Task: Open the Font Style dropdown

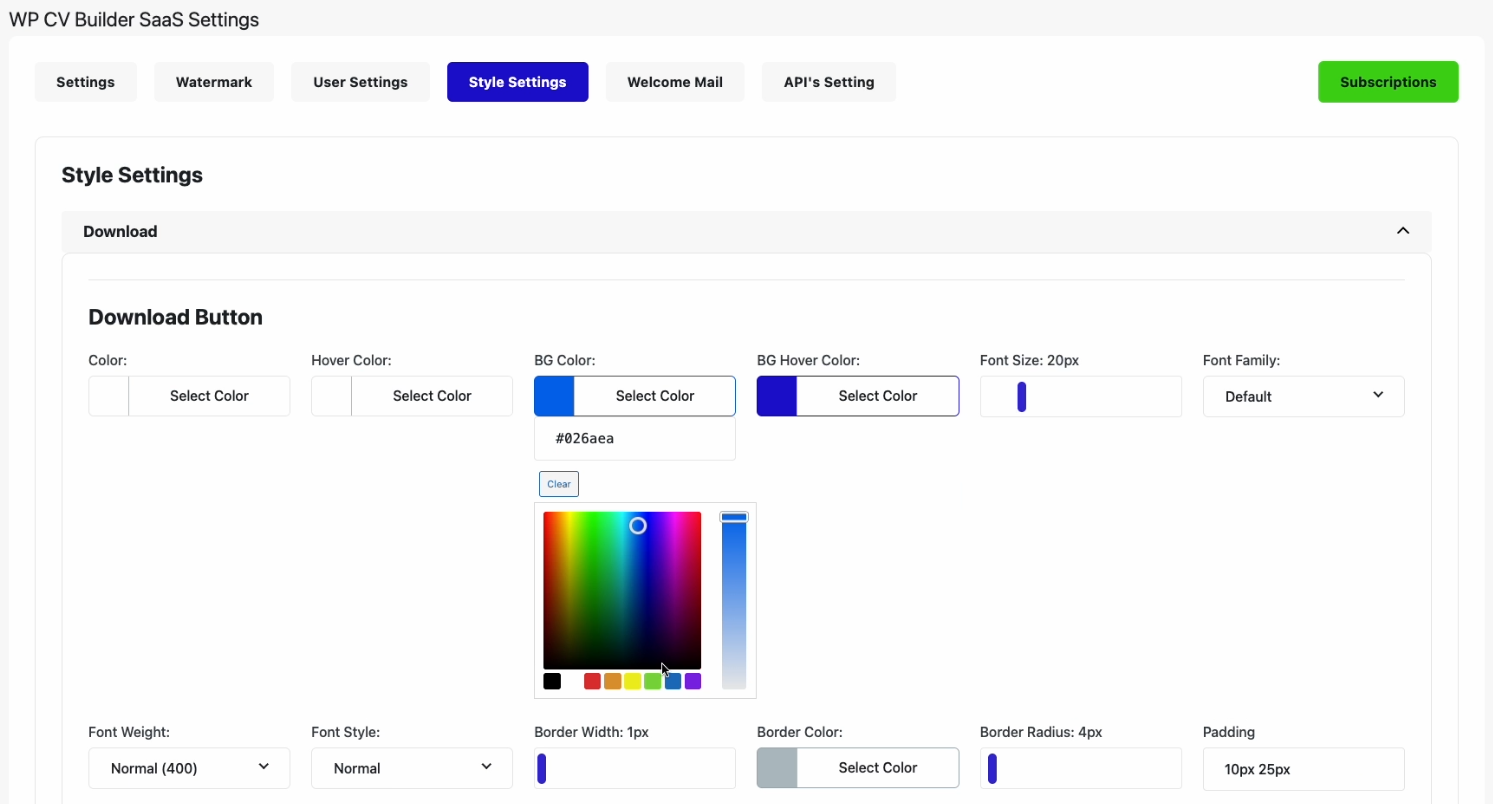Action: 412,768
